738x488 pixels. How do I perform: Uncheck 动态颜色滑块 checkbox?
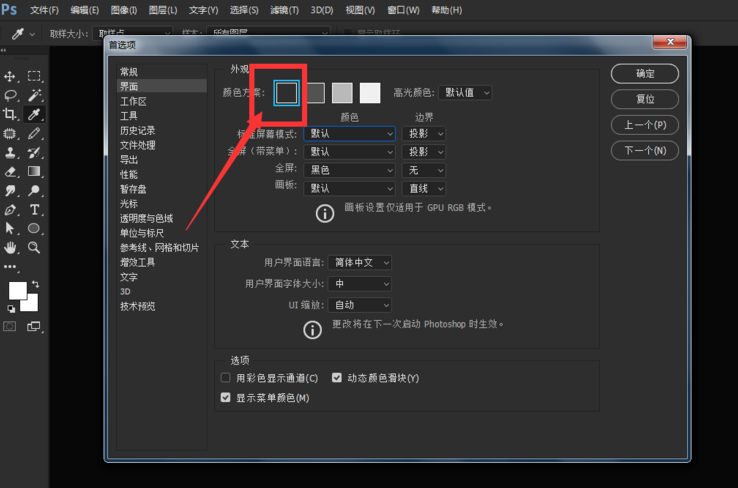click(x=337, y=377)
